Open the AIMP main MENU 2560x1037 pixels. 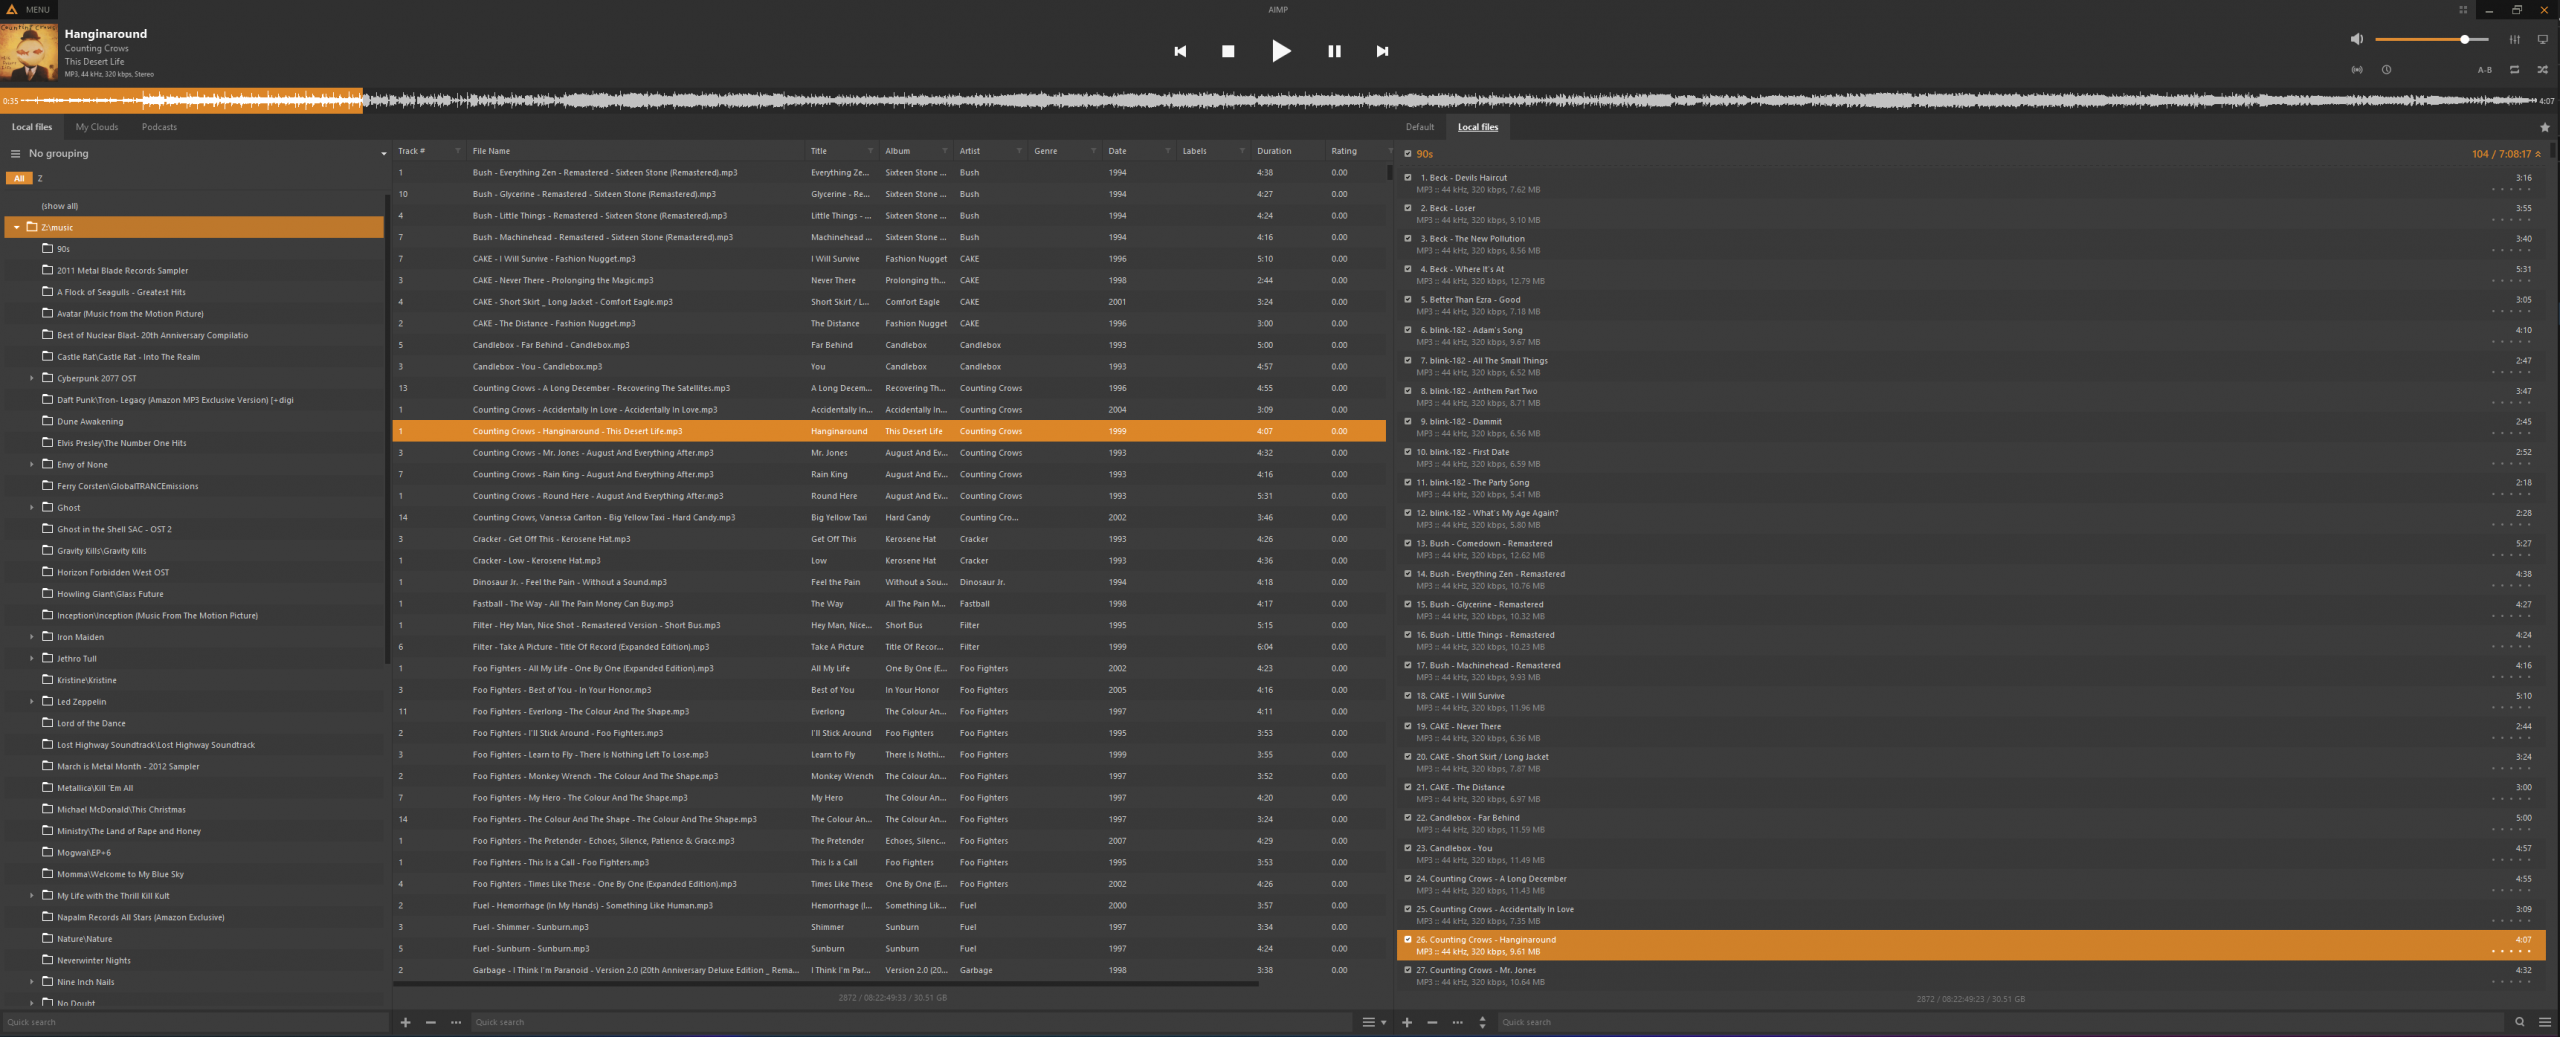point(29,10)
